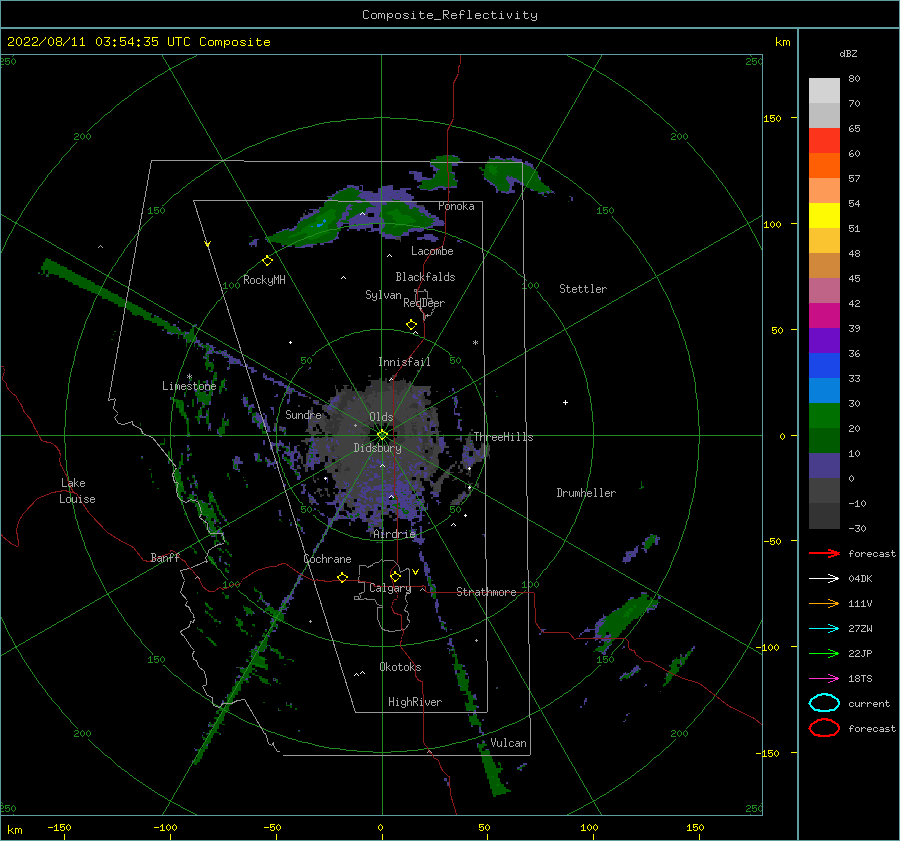
Task: Click the Stettler town label
Action: [x=583, y=289]
